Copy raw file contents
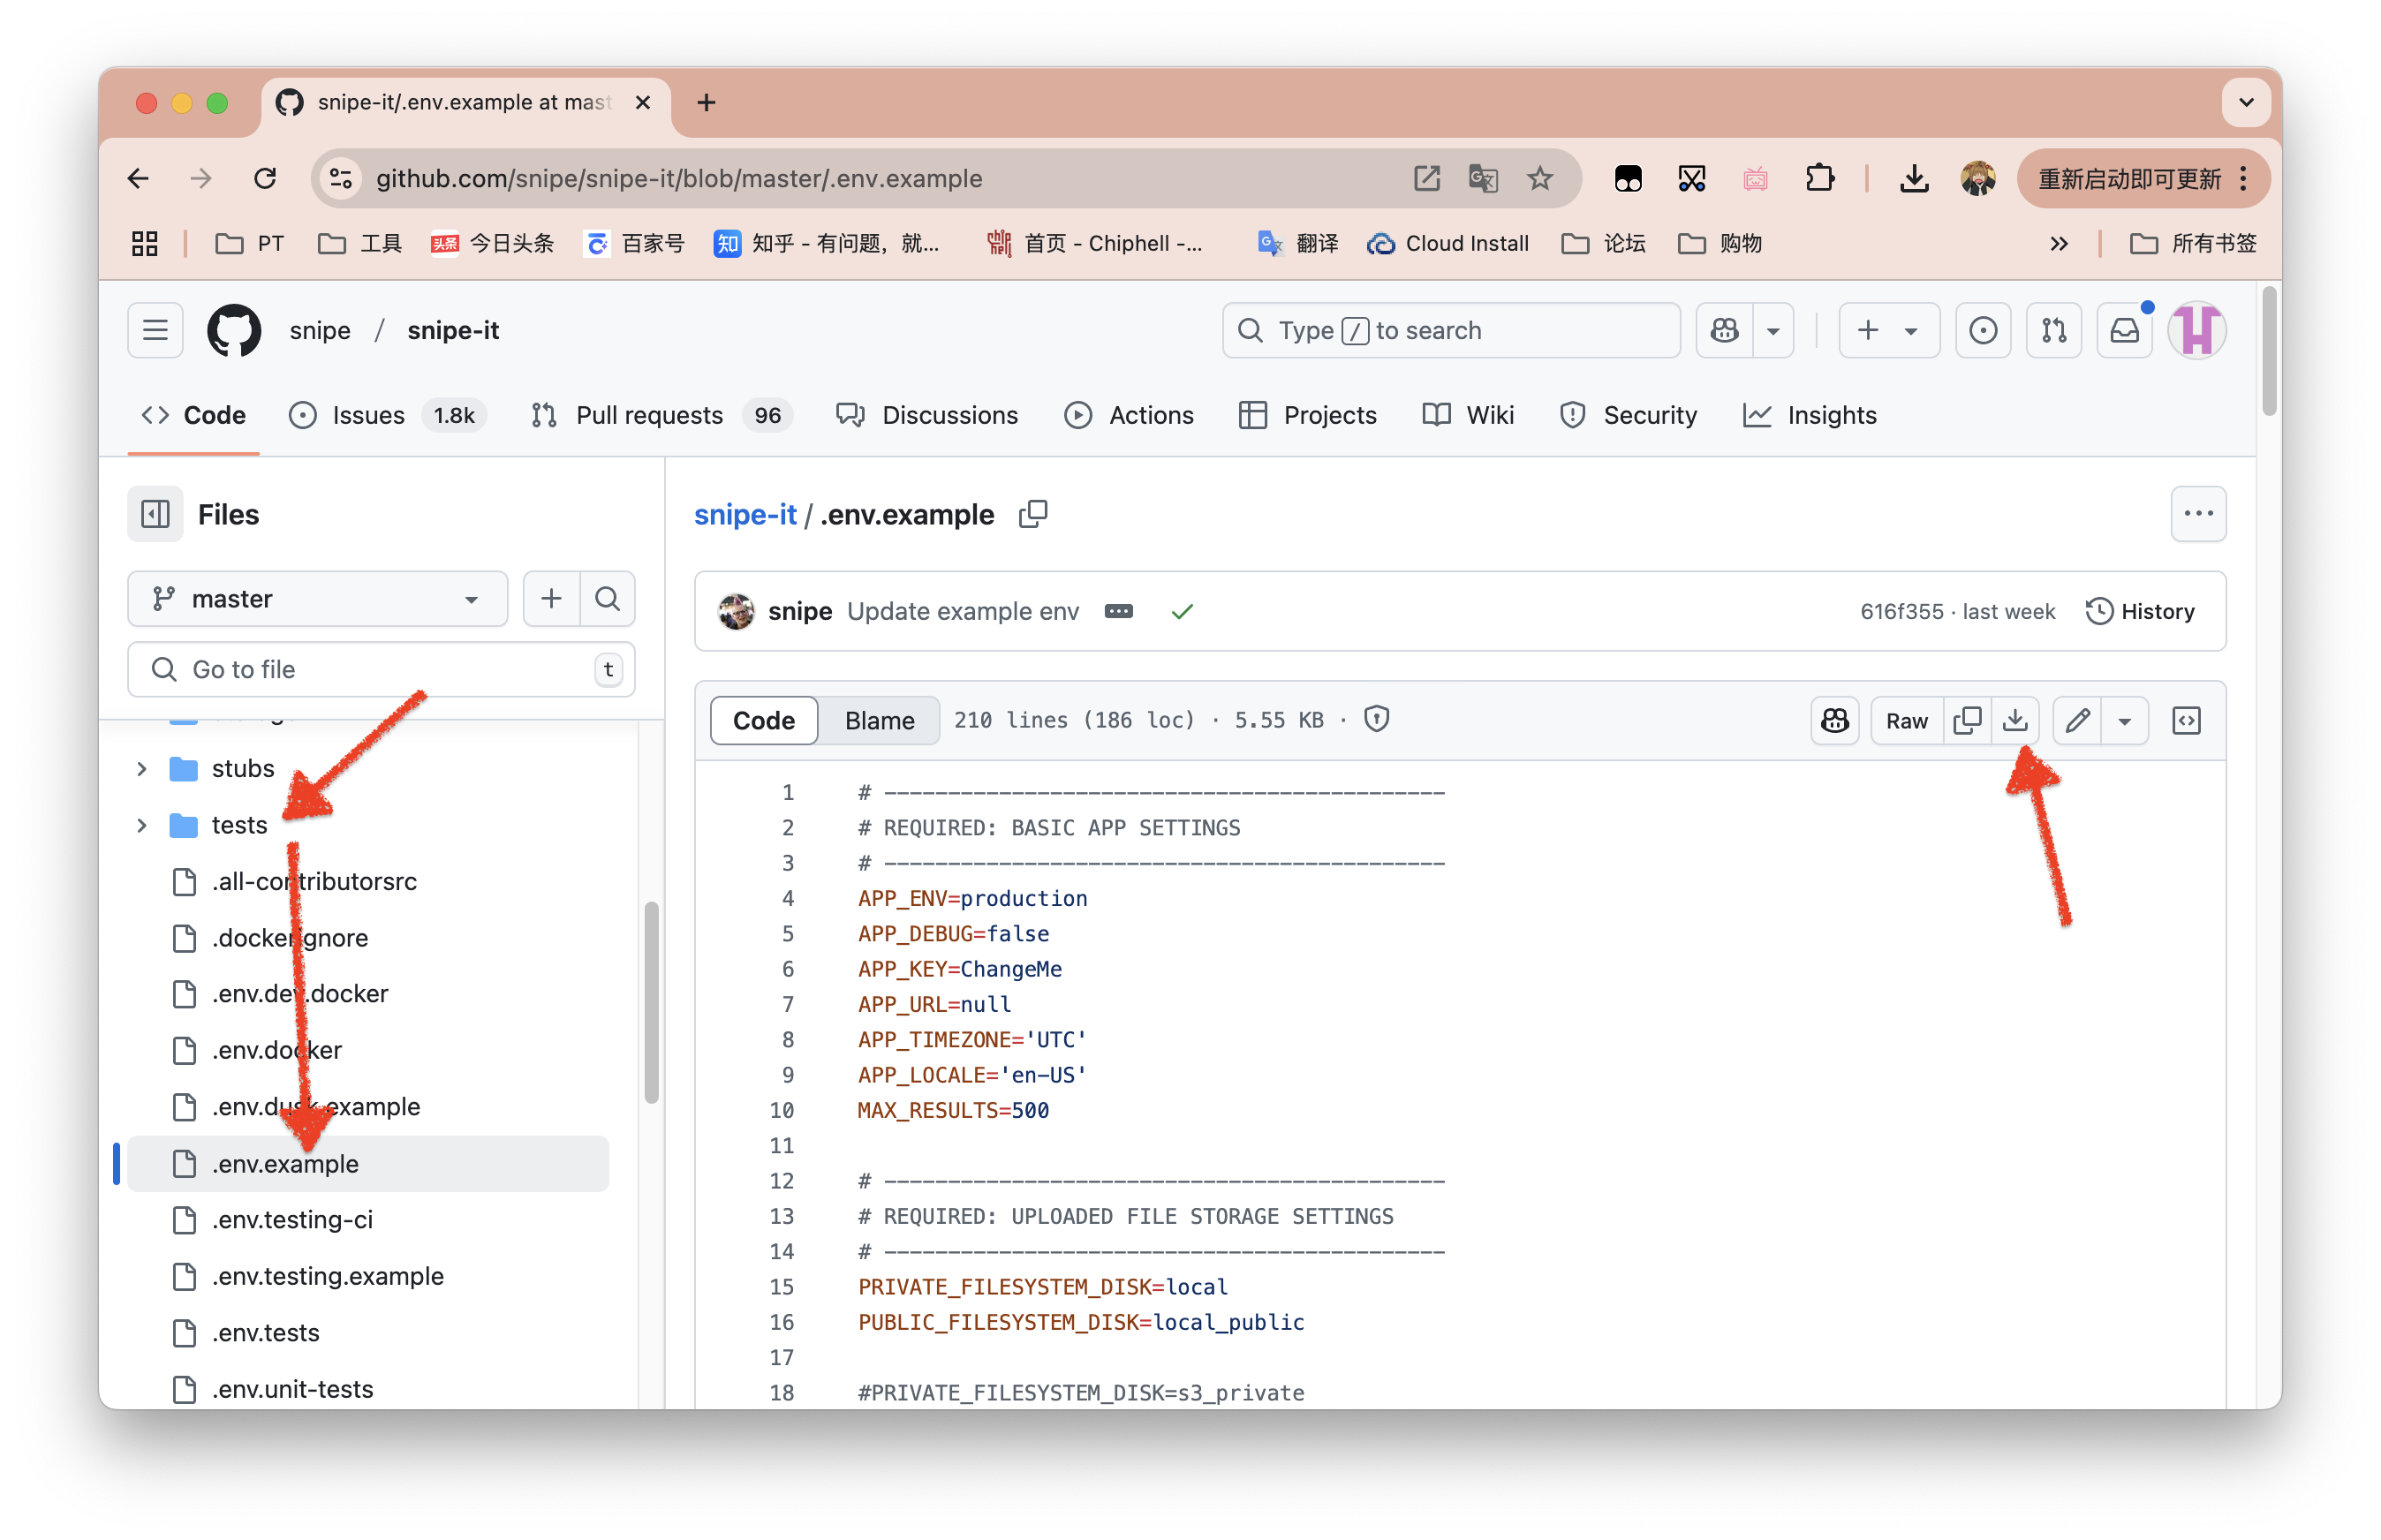2381x1540 pixels. 1966,720
